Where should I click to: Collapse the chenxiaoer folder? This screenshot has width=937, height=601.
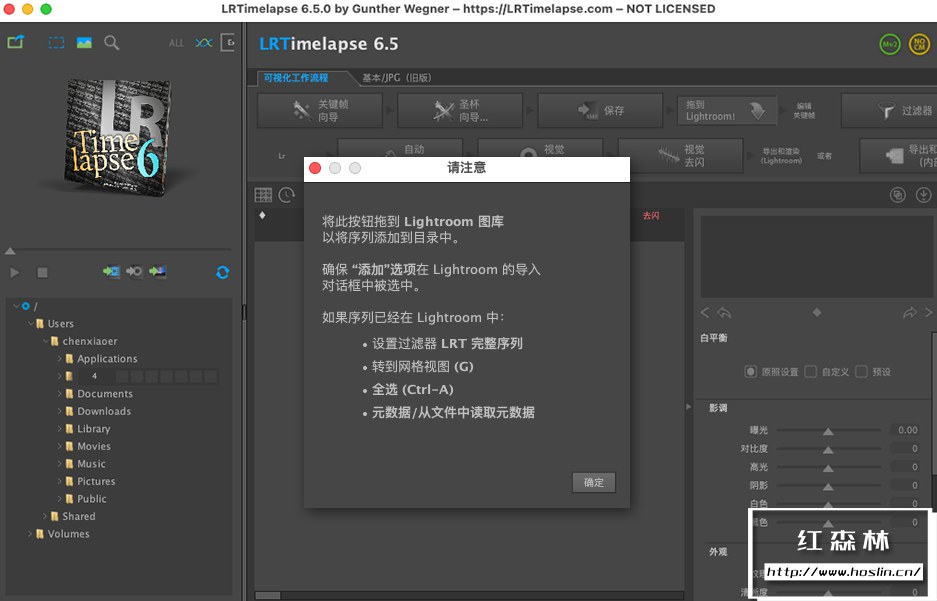[45, 341]
